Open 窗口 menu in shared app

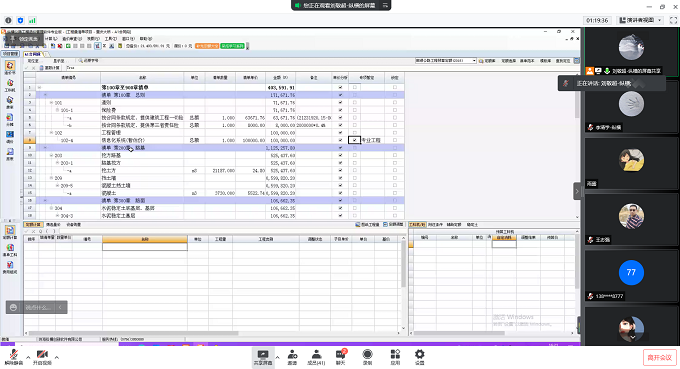[128, 39]
